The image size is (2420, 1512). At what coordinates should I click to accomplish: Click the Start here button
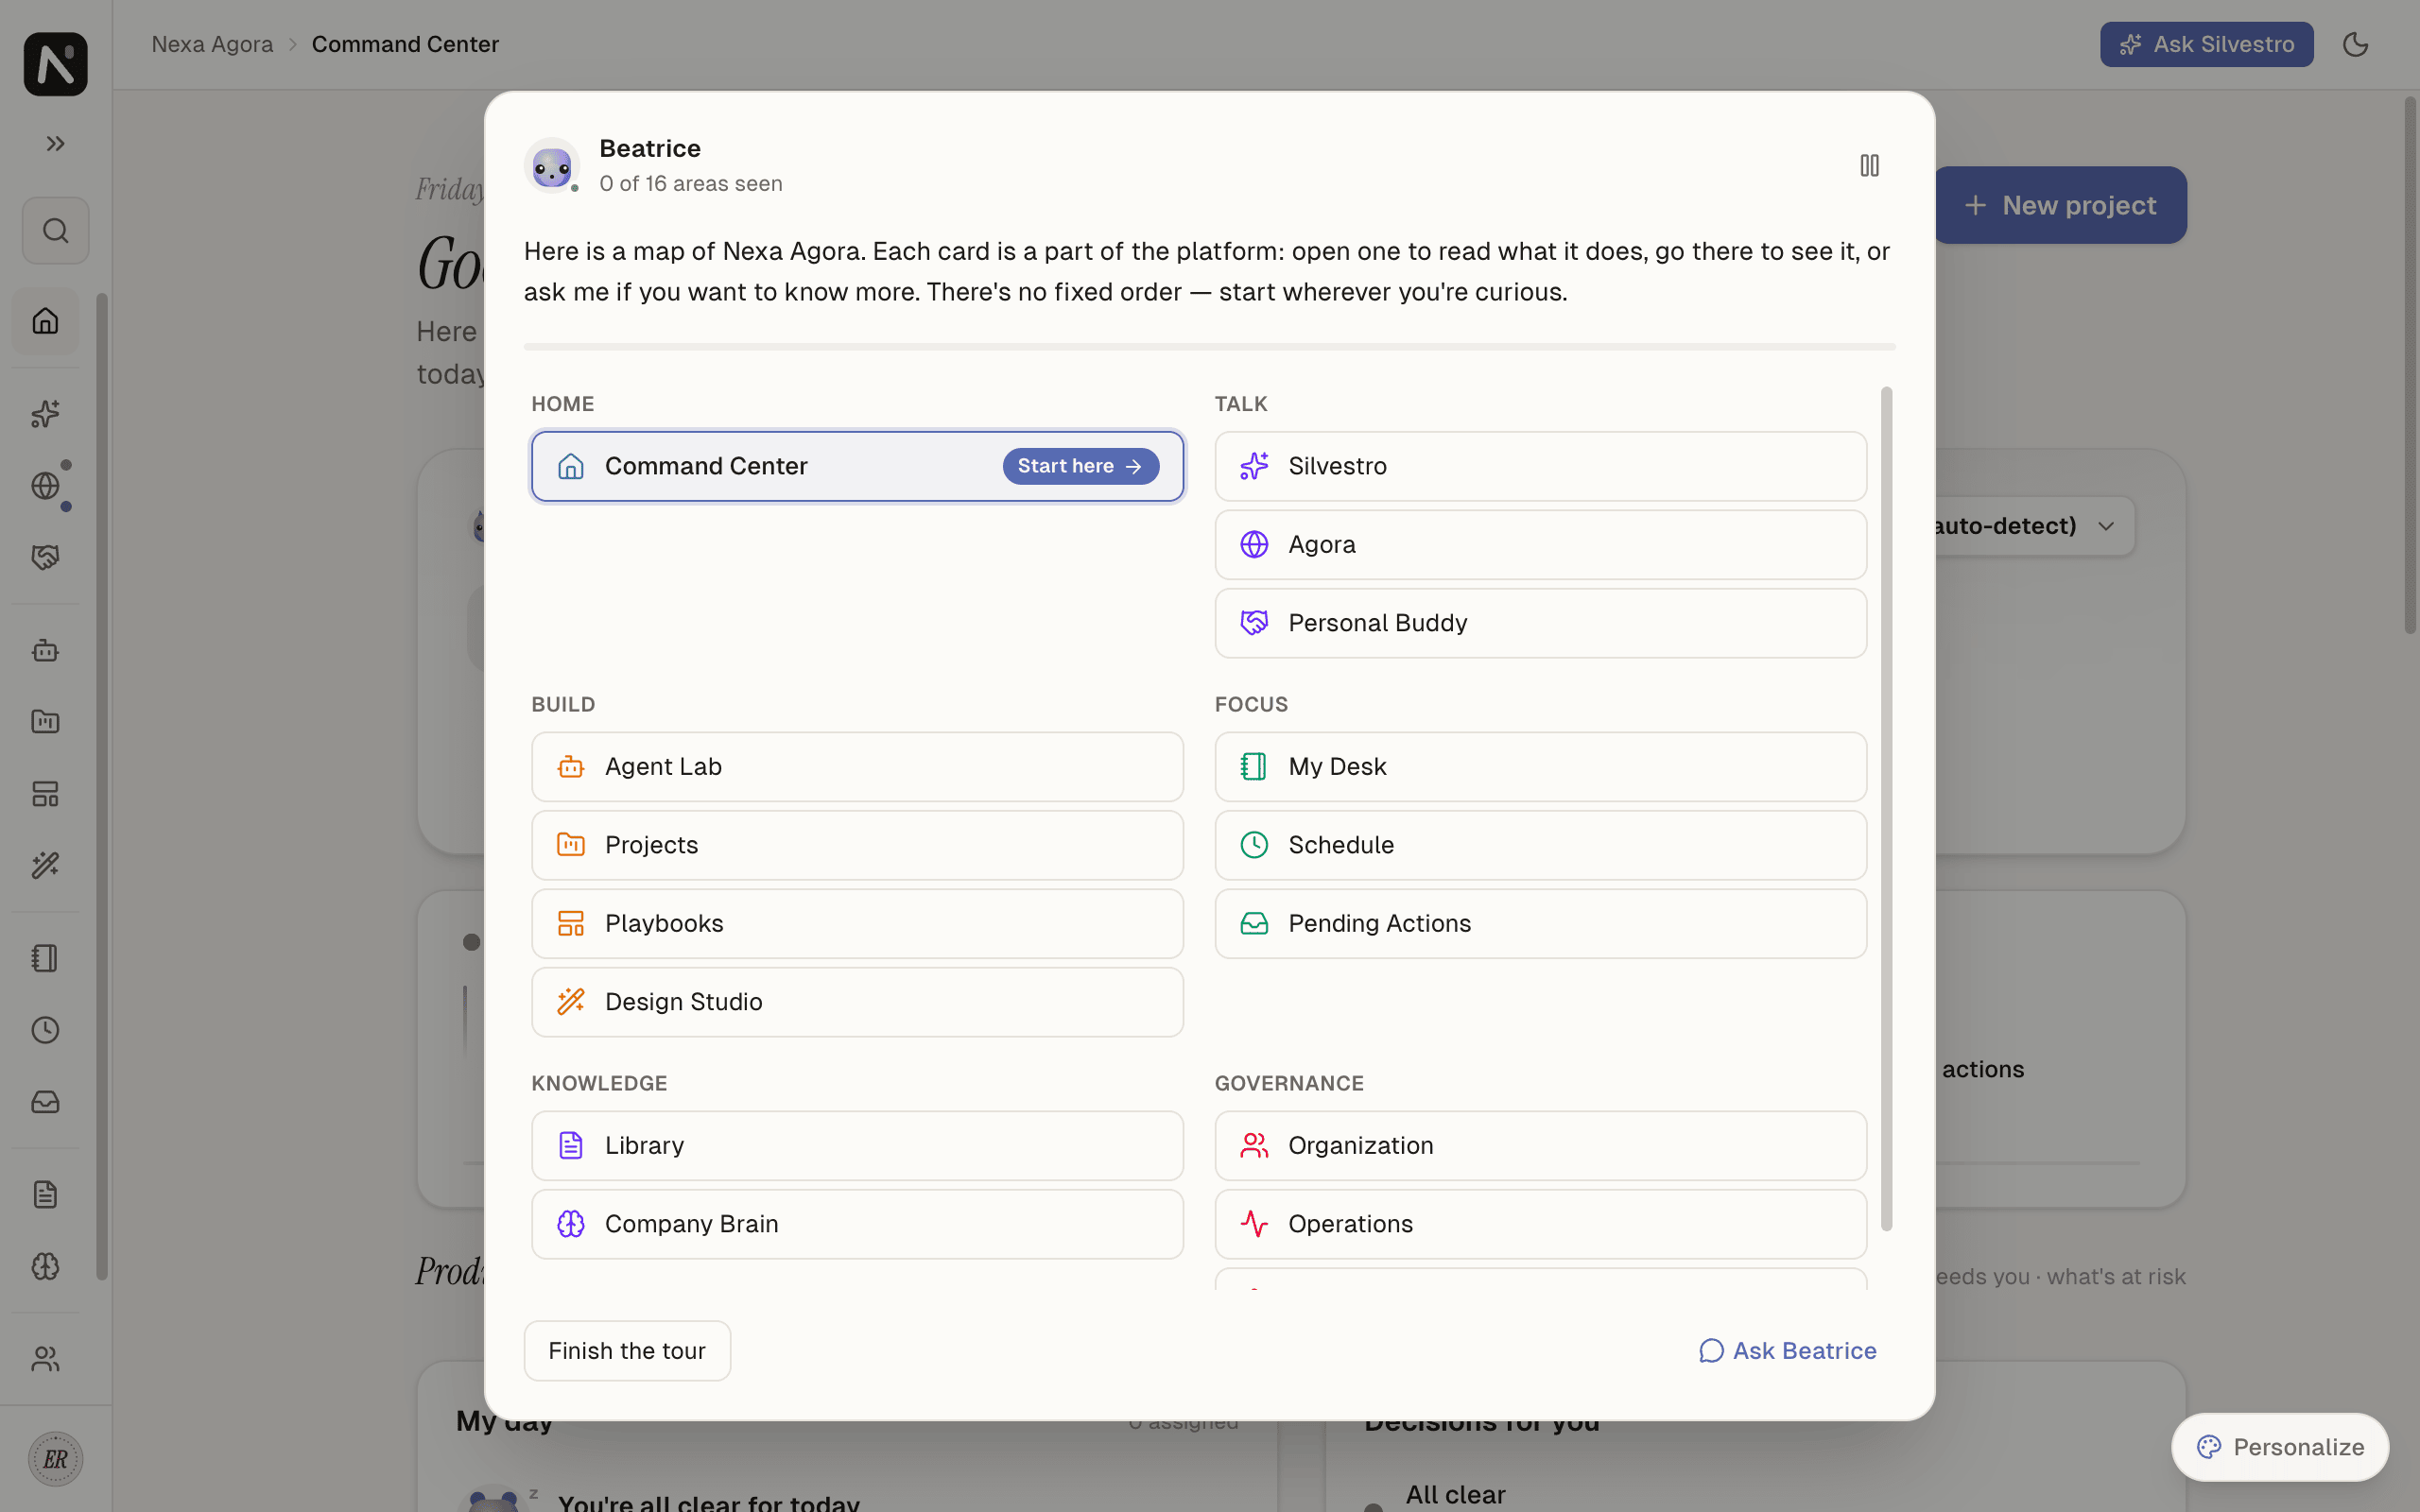coord(1080,466)
